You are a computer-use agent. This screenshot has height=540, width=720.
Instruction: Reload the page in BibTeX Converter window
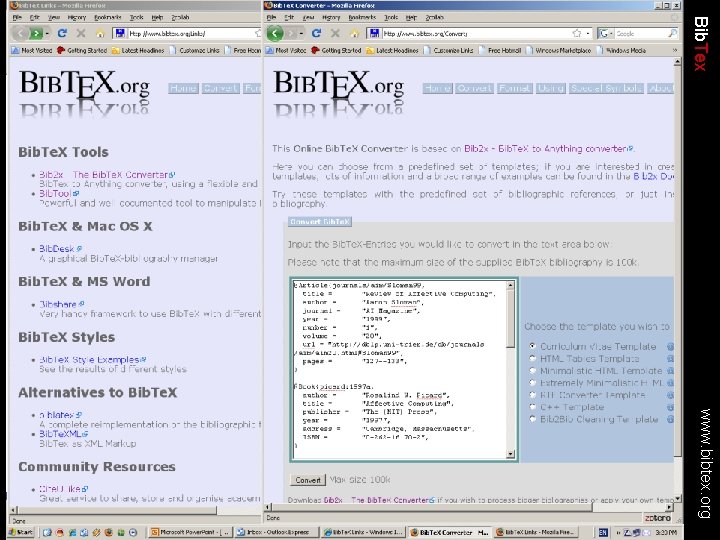coord(316,33)
